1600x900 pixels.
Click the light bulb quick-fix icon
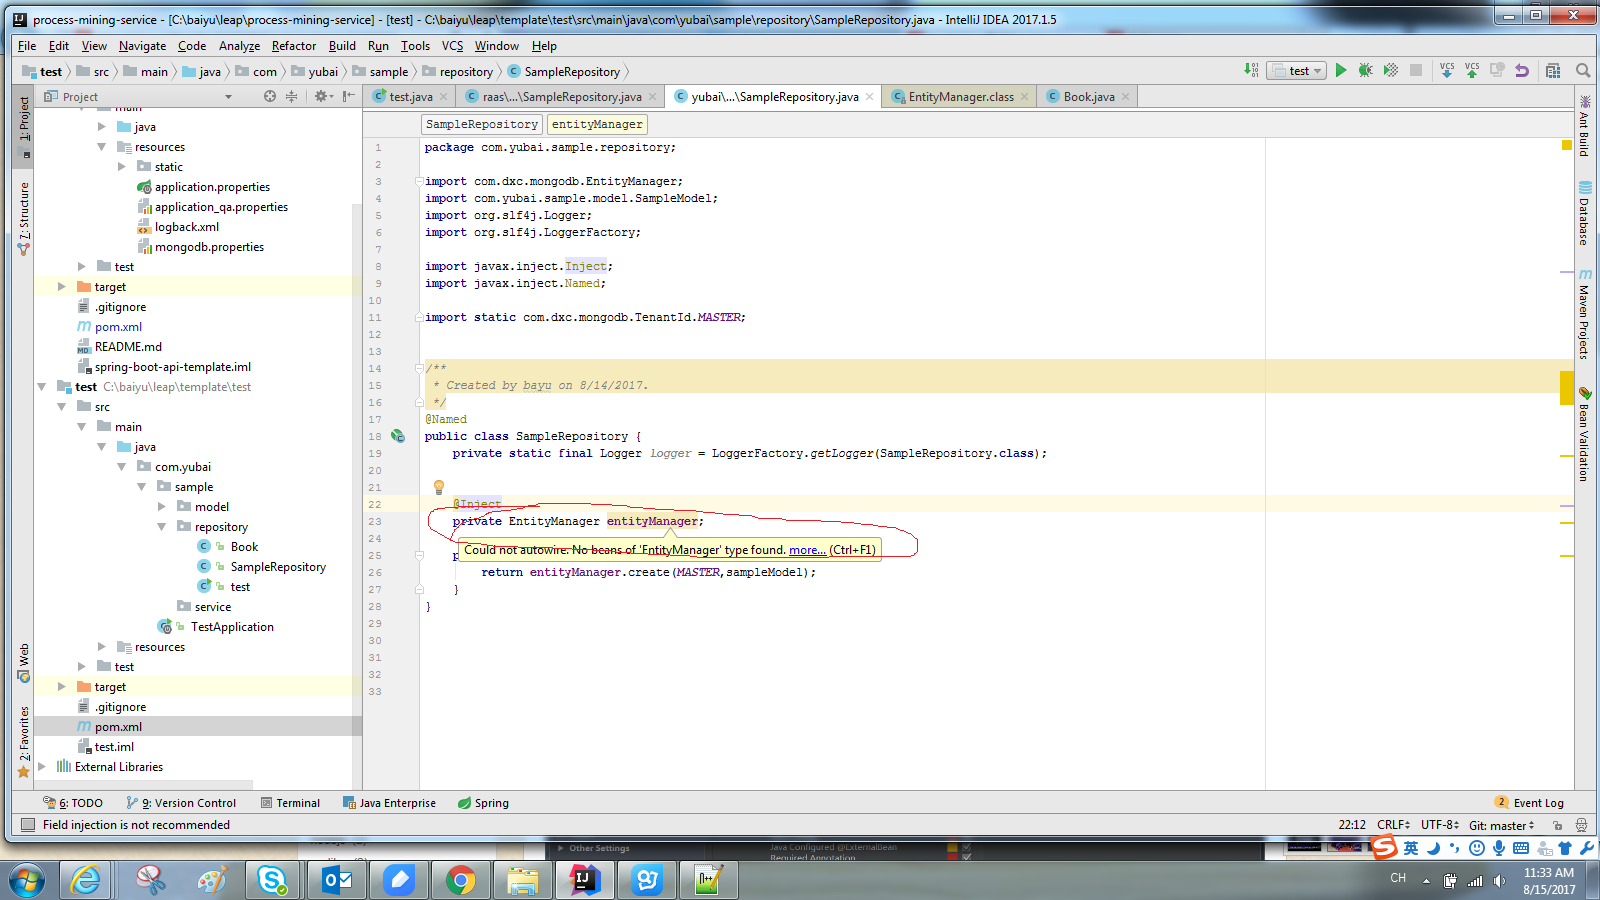[x=438, y=487]
